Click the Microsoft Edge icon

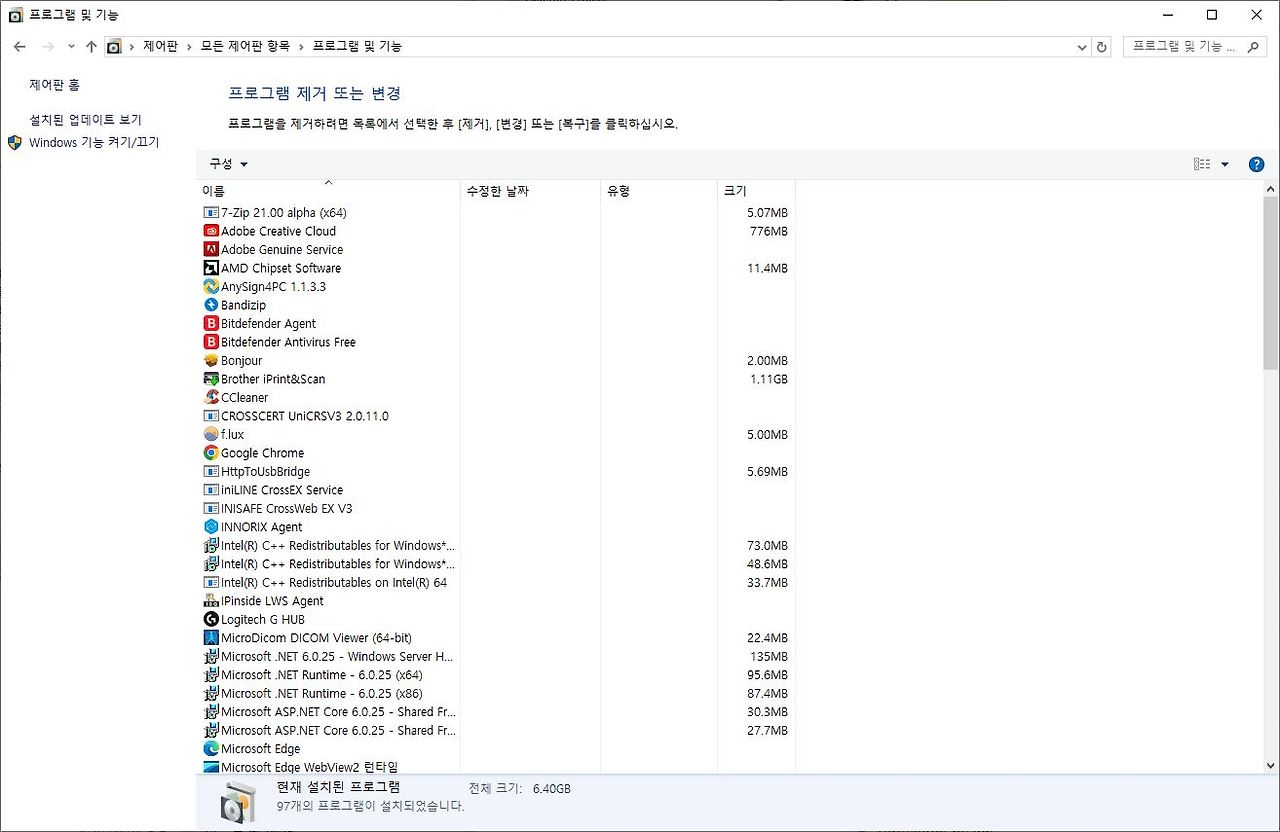click(211, 749)
